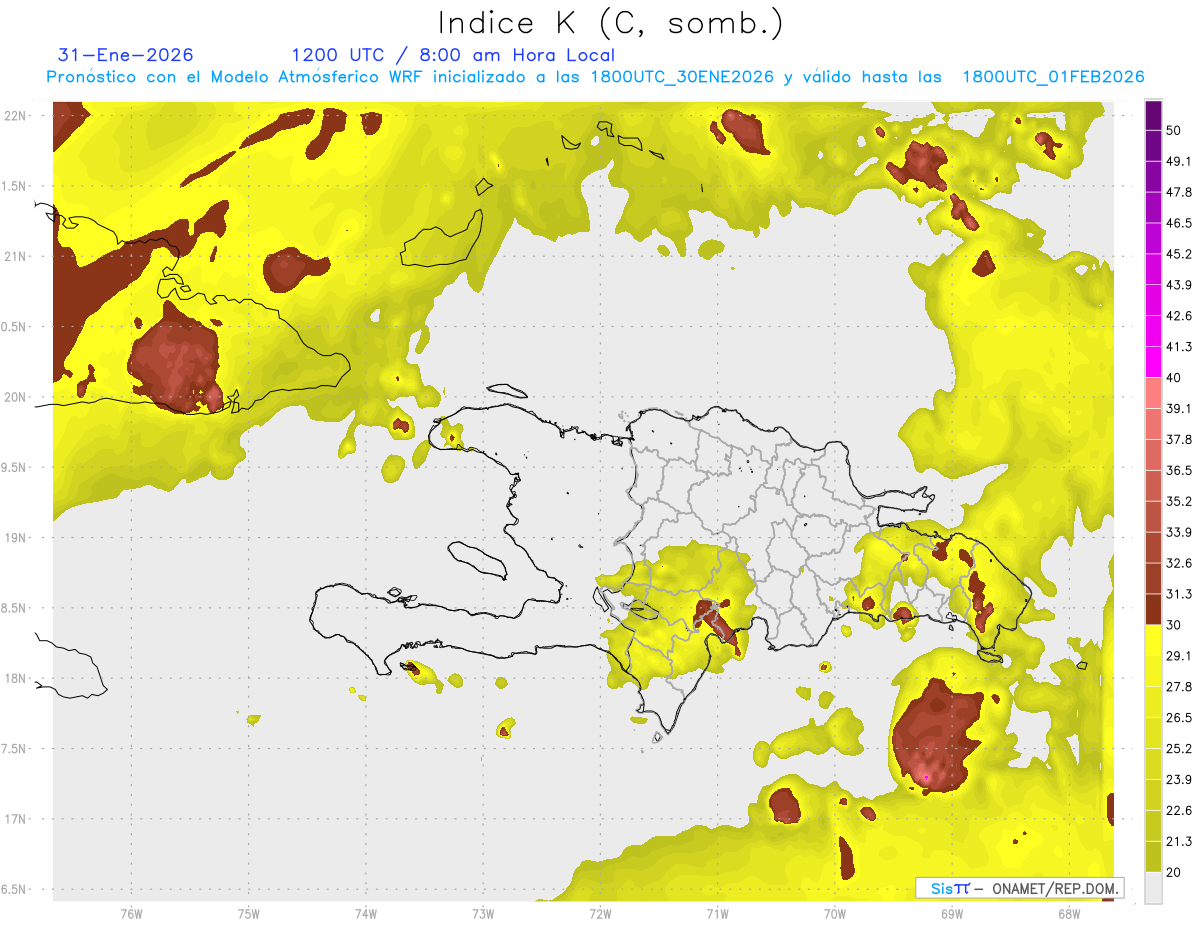This screenshot has width=1200, height=927.
Task: Pick the colorbar value "39.1"
Action: (x=1179, y=408)
